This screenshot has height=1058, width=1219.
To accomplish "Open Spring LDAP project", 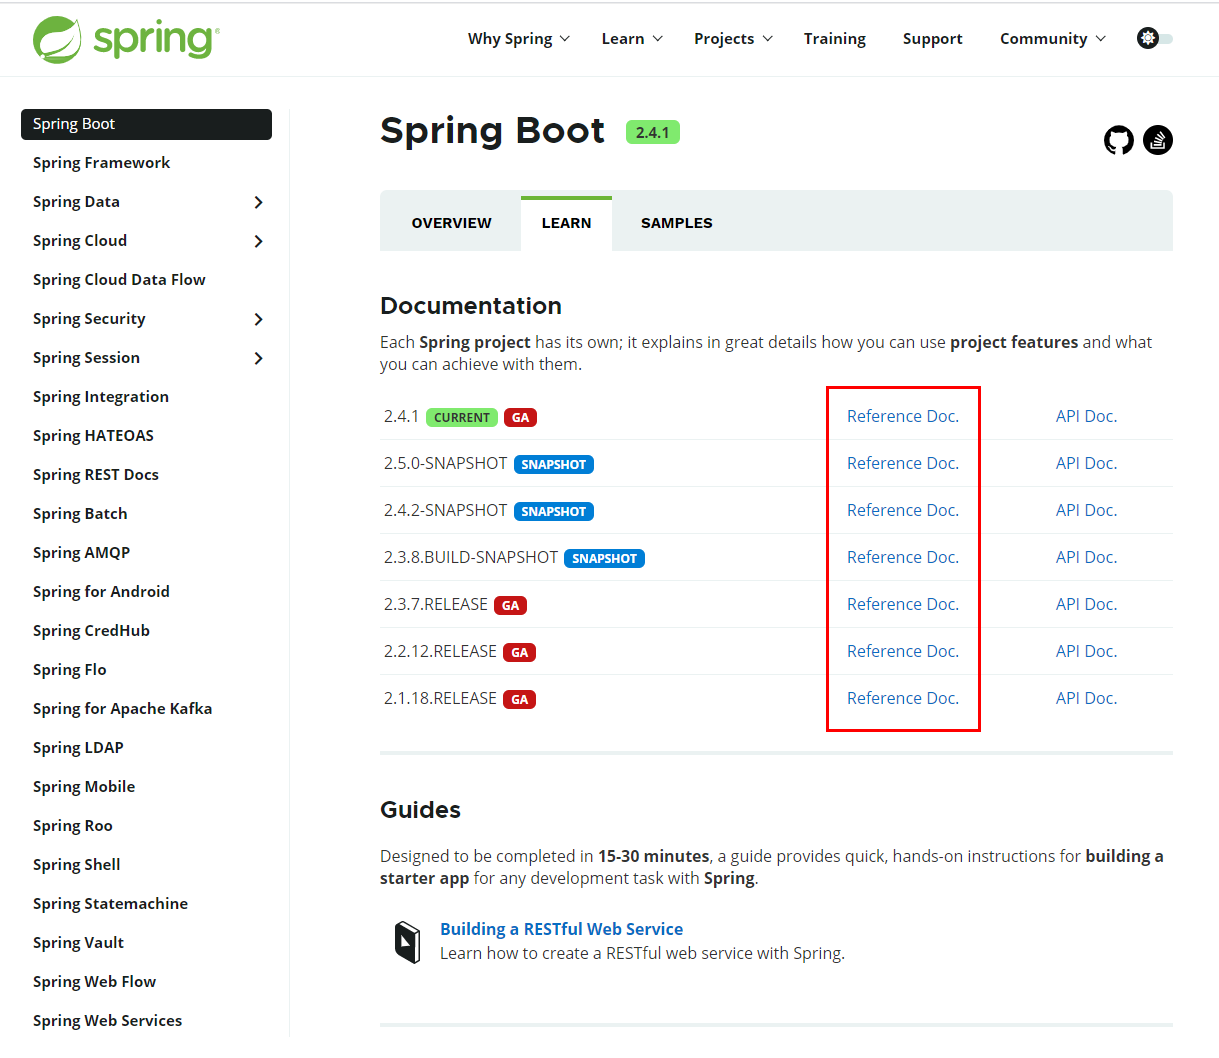I will [x=78, y=748].
